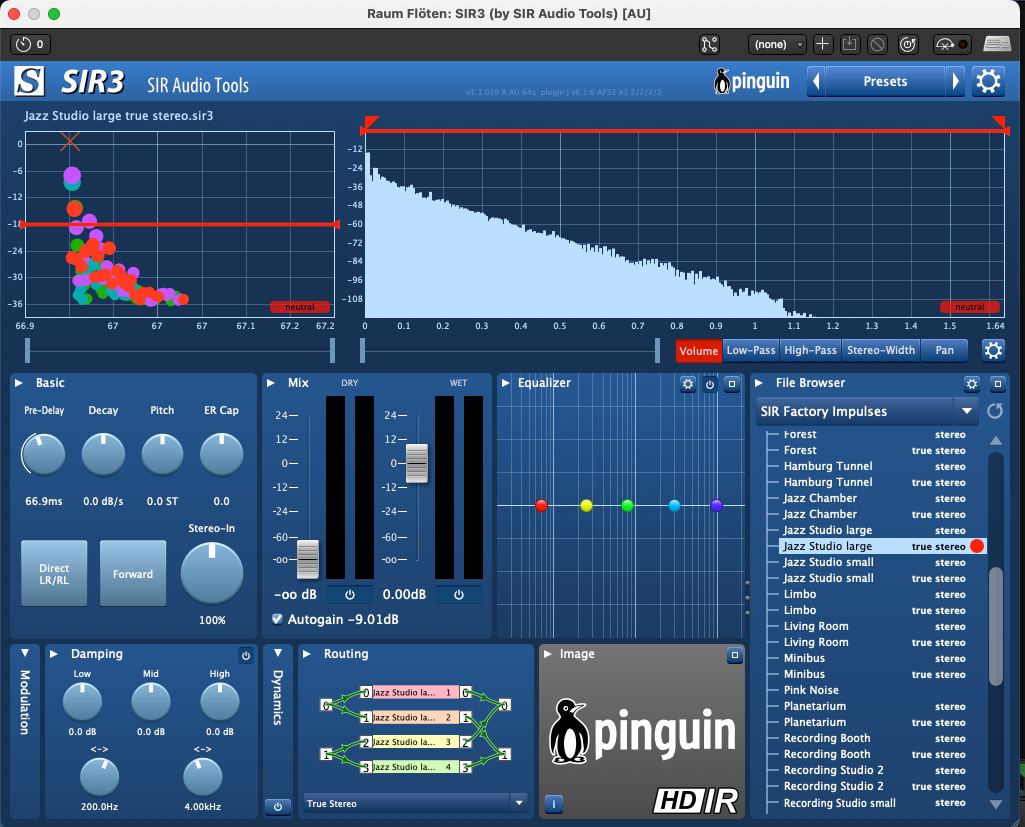
Task: Toggle the Damping power button
Action: tap(246, 655)
